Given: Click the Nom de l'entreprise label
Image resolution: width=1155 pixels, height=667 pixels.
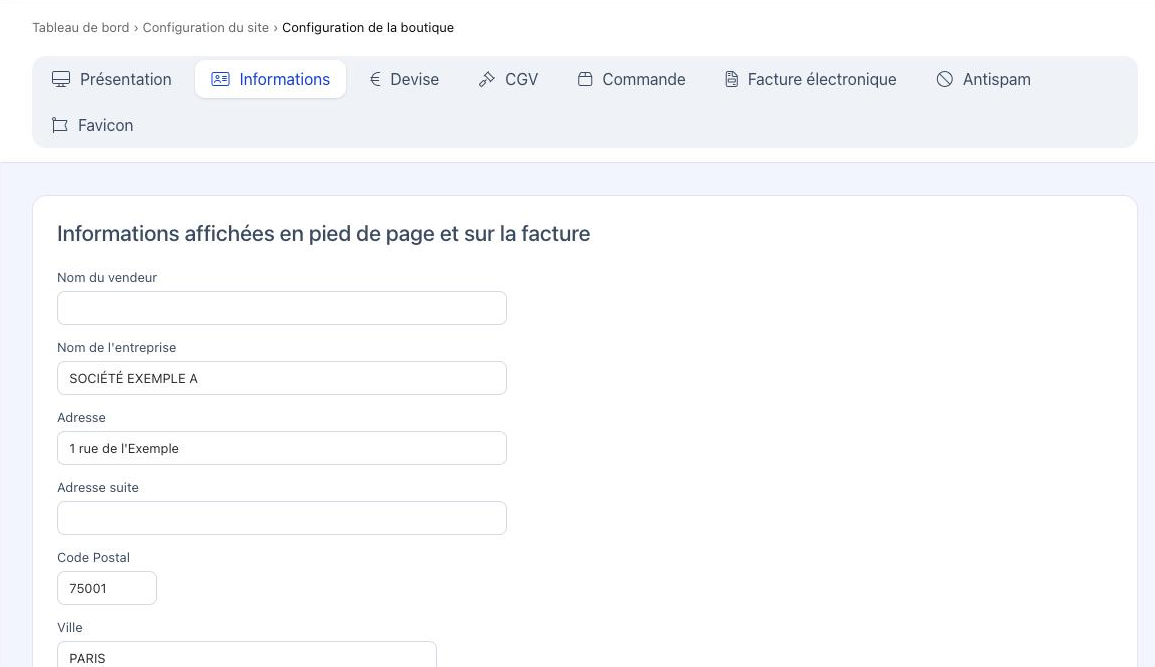Looking at the screenshot, I should point(116,347).
